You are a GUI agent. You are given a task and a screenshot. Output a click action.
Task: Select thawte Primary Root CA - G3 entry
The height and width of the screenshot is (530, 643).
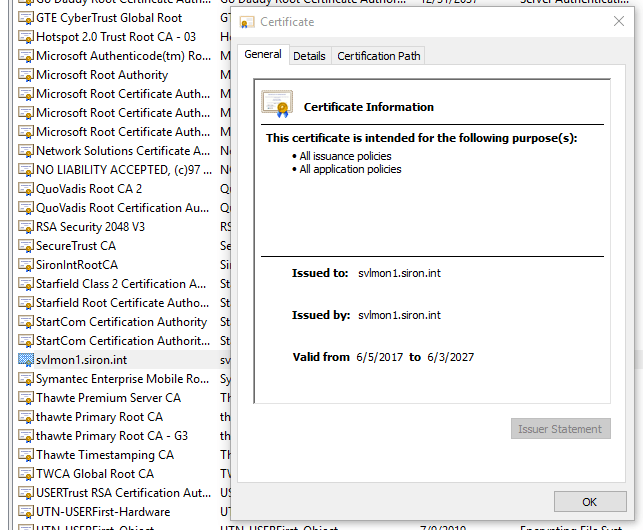(112, 436)
